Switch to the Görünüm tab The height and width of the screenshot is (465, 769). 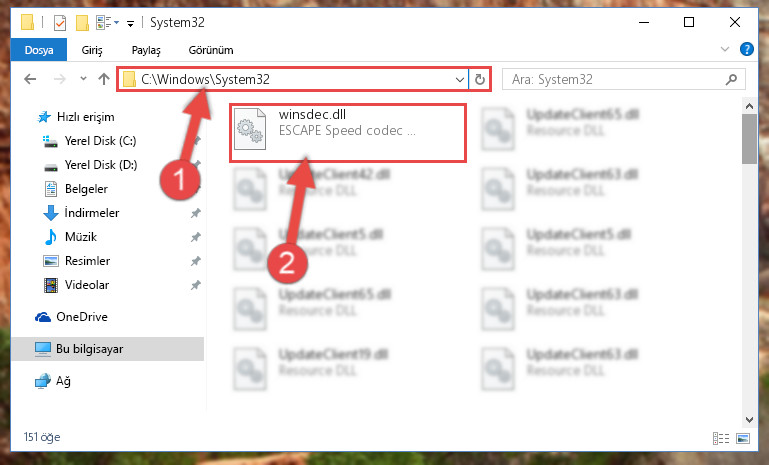(x=211, y=50)
